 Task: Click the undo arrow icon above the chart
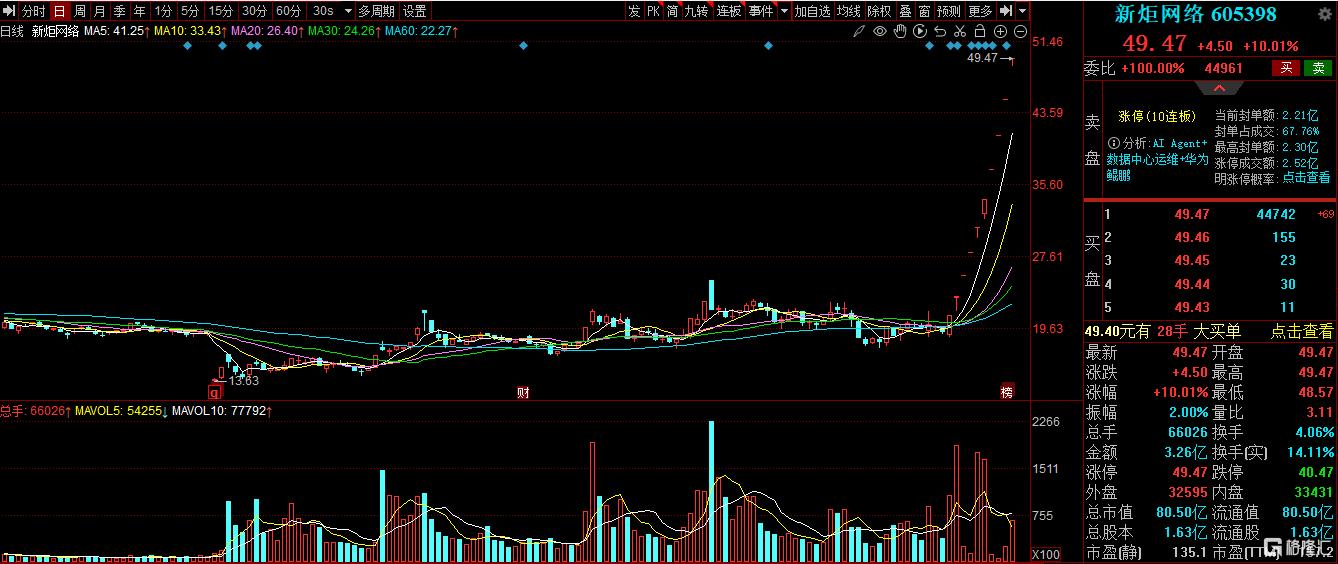tap(940, 31)
